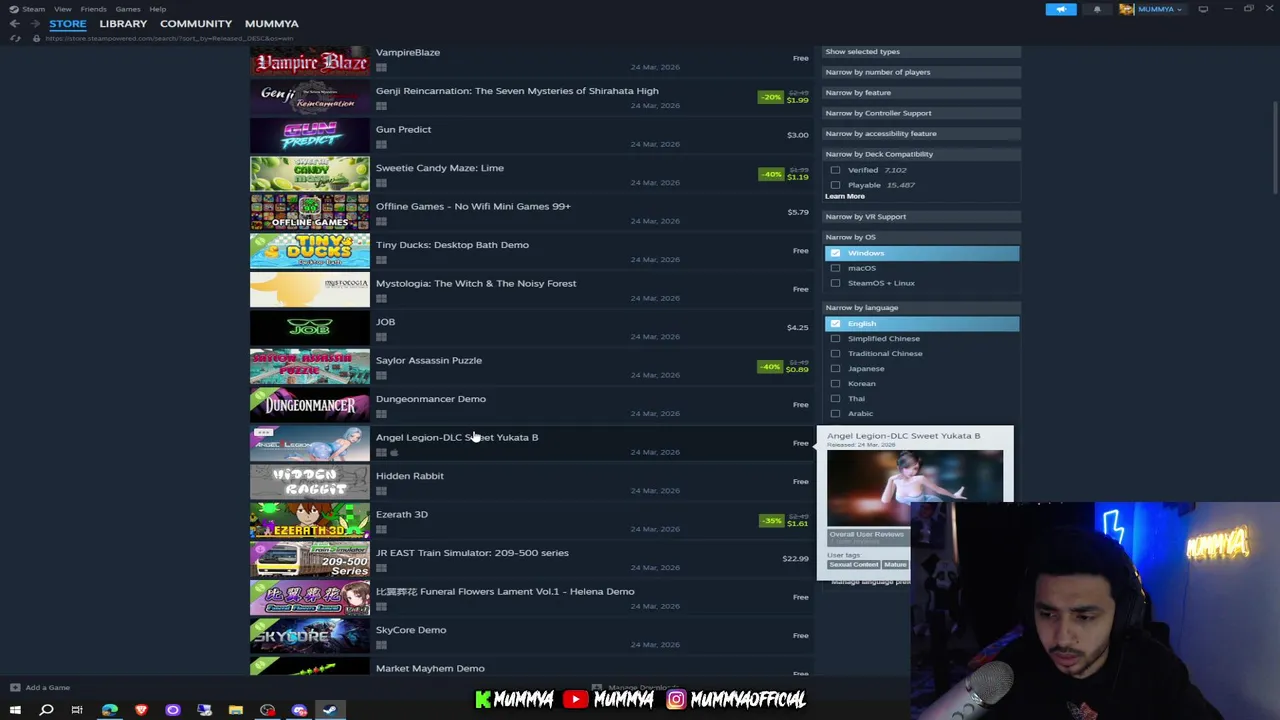This screenshot has width=1280, height=720.
Task: Switch to the STORE tab
Action: pos(68,23)
